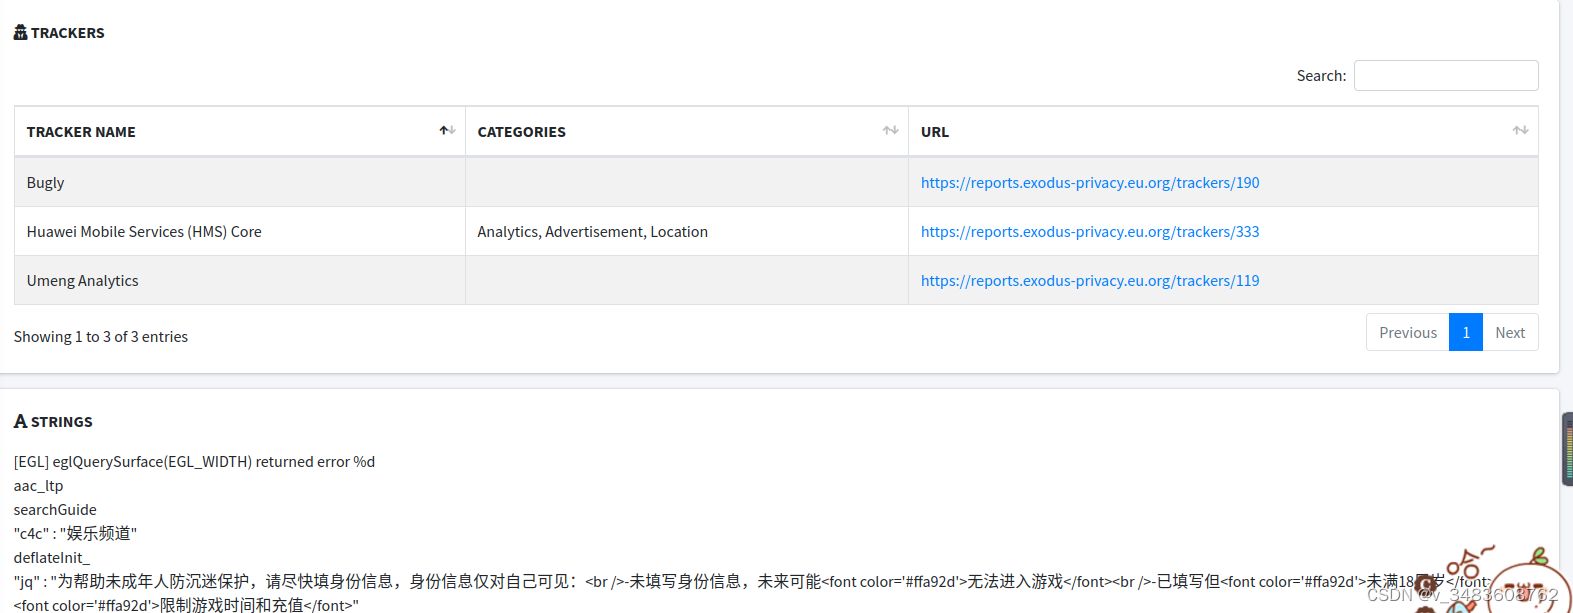
Task: Click the TRACKER NAME column header
Action: [x=240, y=131]
